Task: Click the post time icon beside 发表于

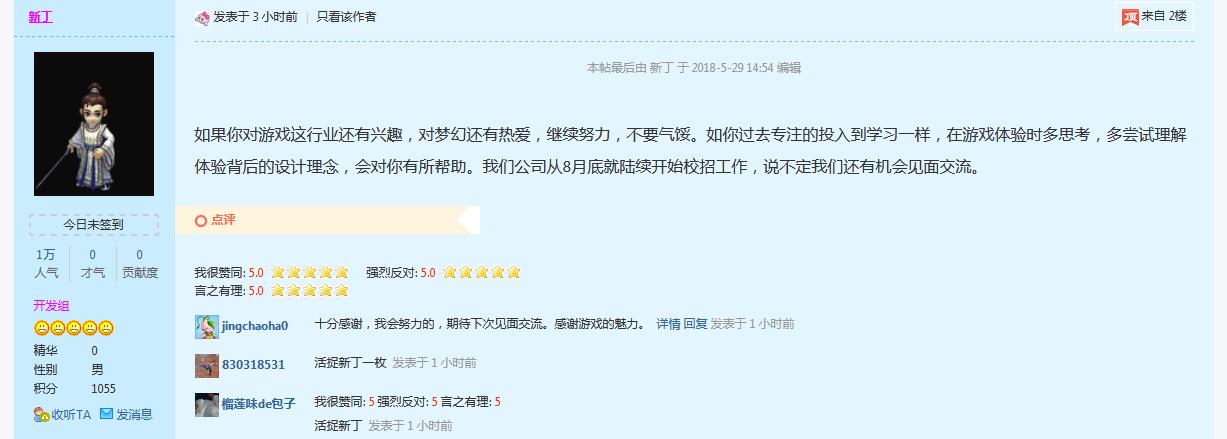Action: coord(202,17)
